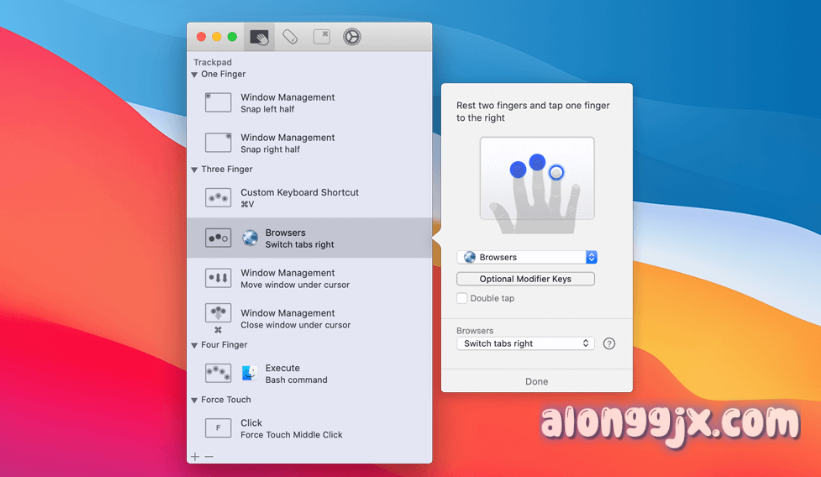Screen dimensions: 821x477
Task: Open the settings gear toolbar icon
Action: click(x=351, y=37)
